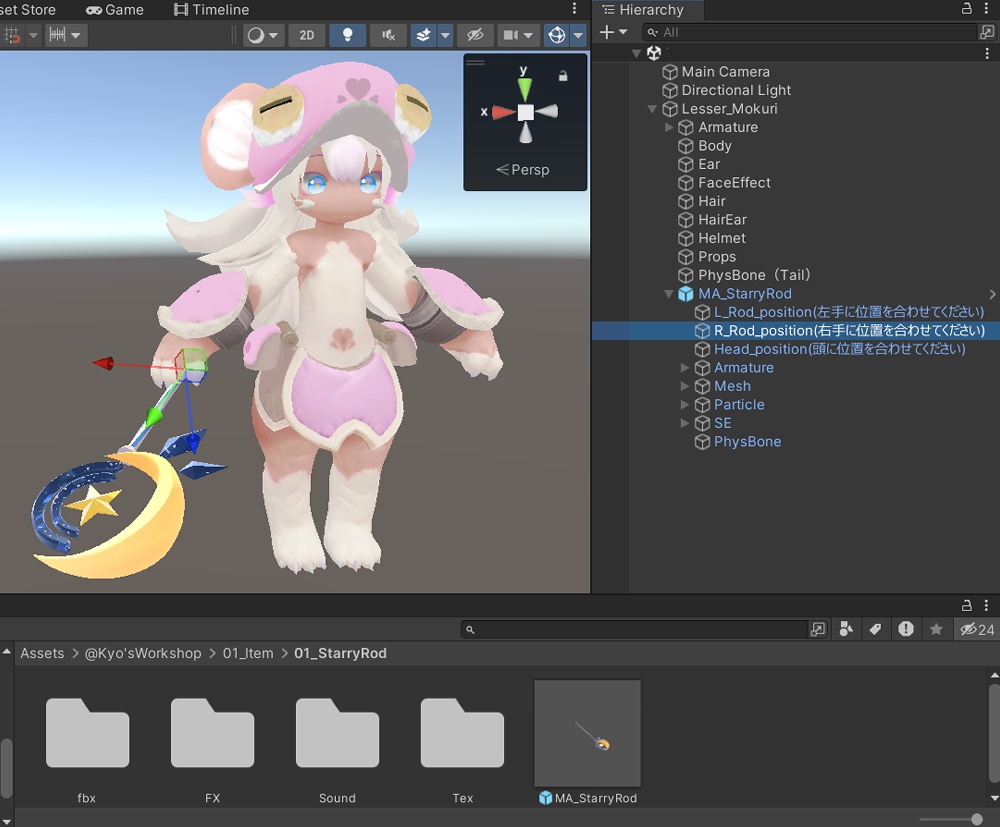Expand the Mesh object
This screenshot has width=1000, height=827.
pyautogui.click(x=684, y=386)
